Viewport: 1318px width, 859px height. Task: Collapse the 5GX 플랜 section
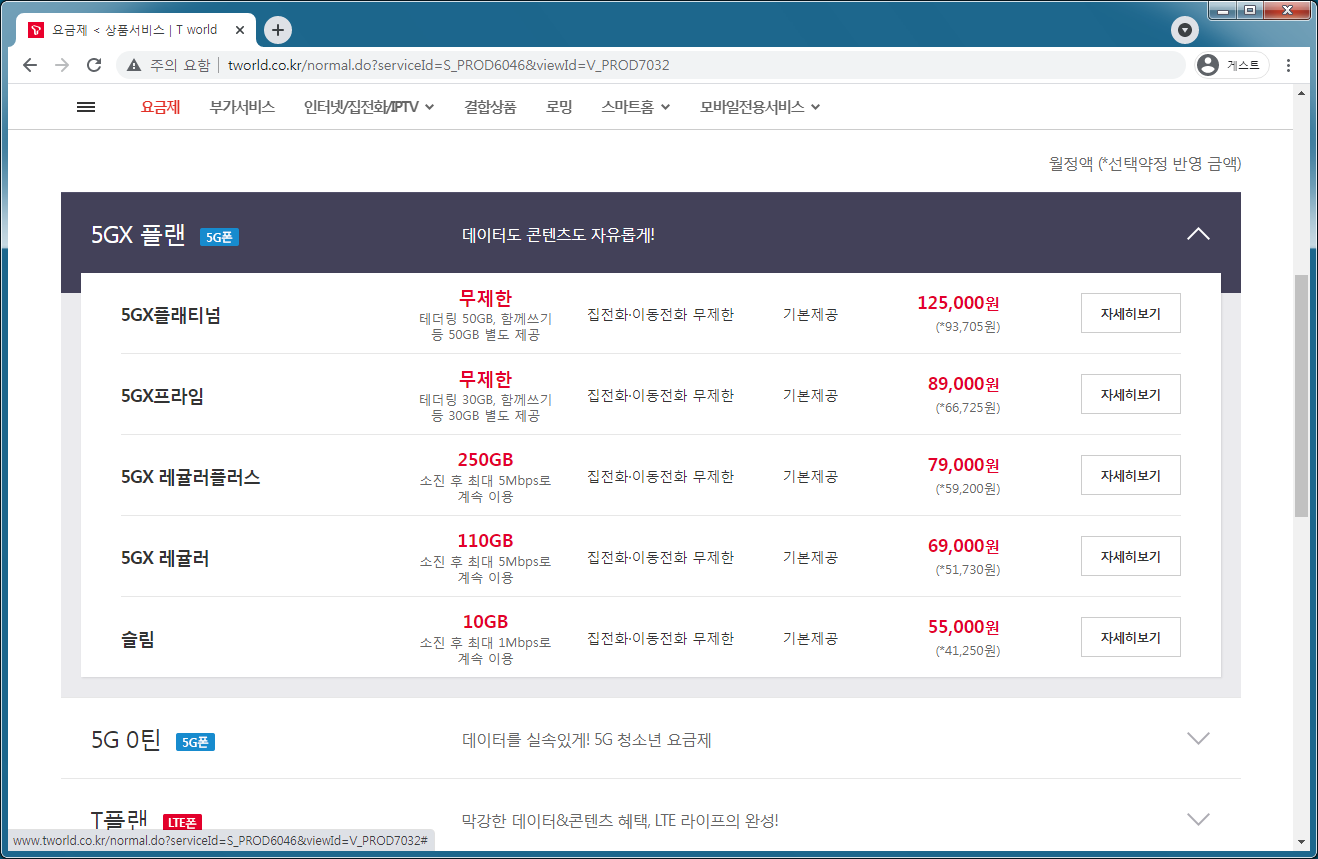(x=1198, y=234)
